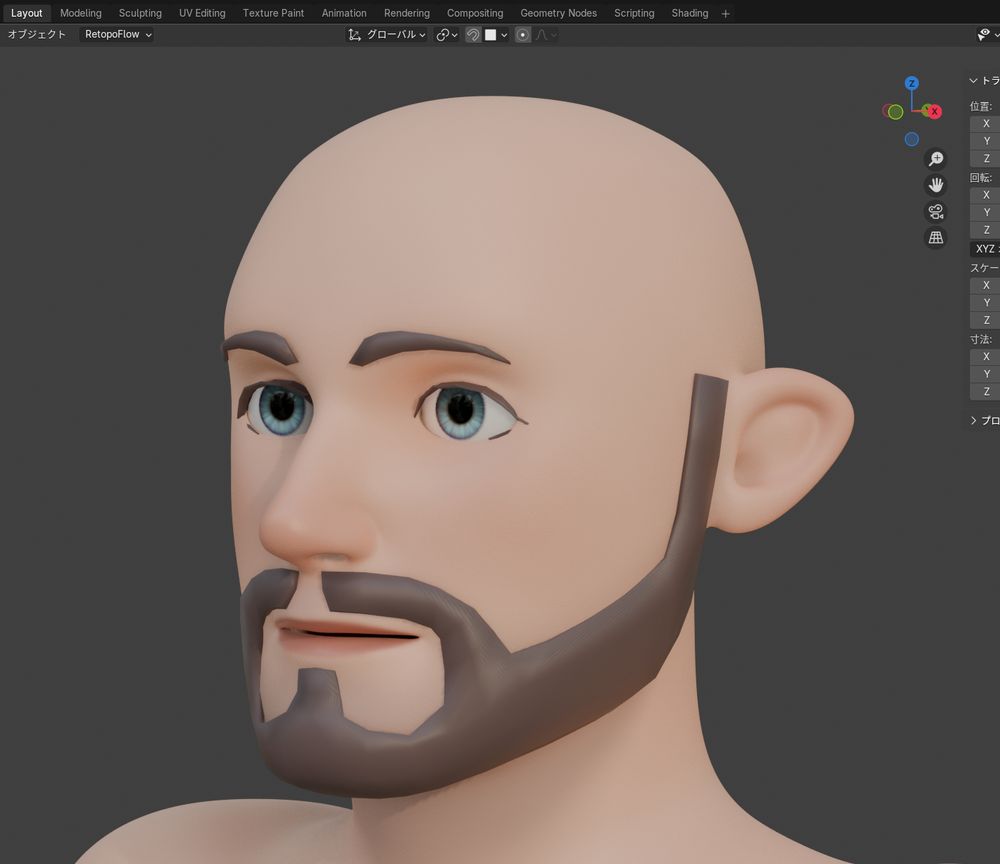Open the Rendering workspace tab
The image size is (1000, 864).
point(406,13)
